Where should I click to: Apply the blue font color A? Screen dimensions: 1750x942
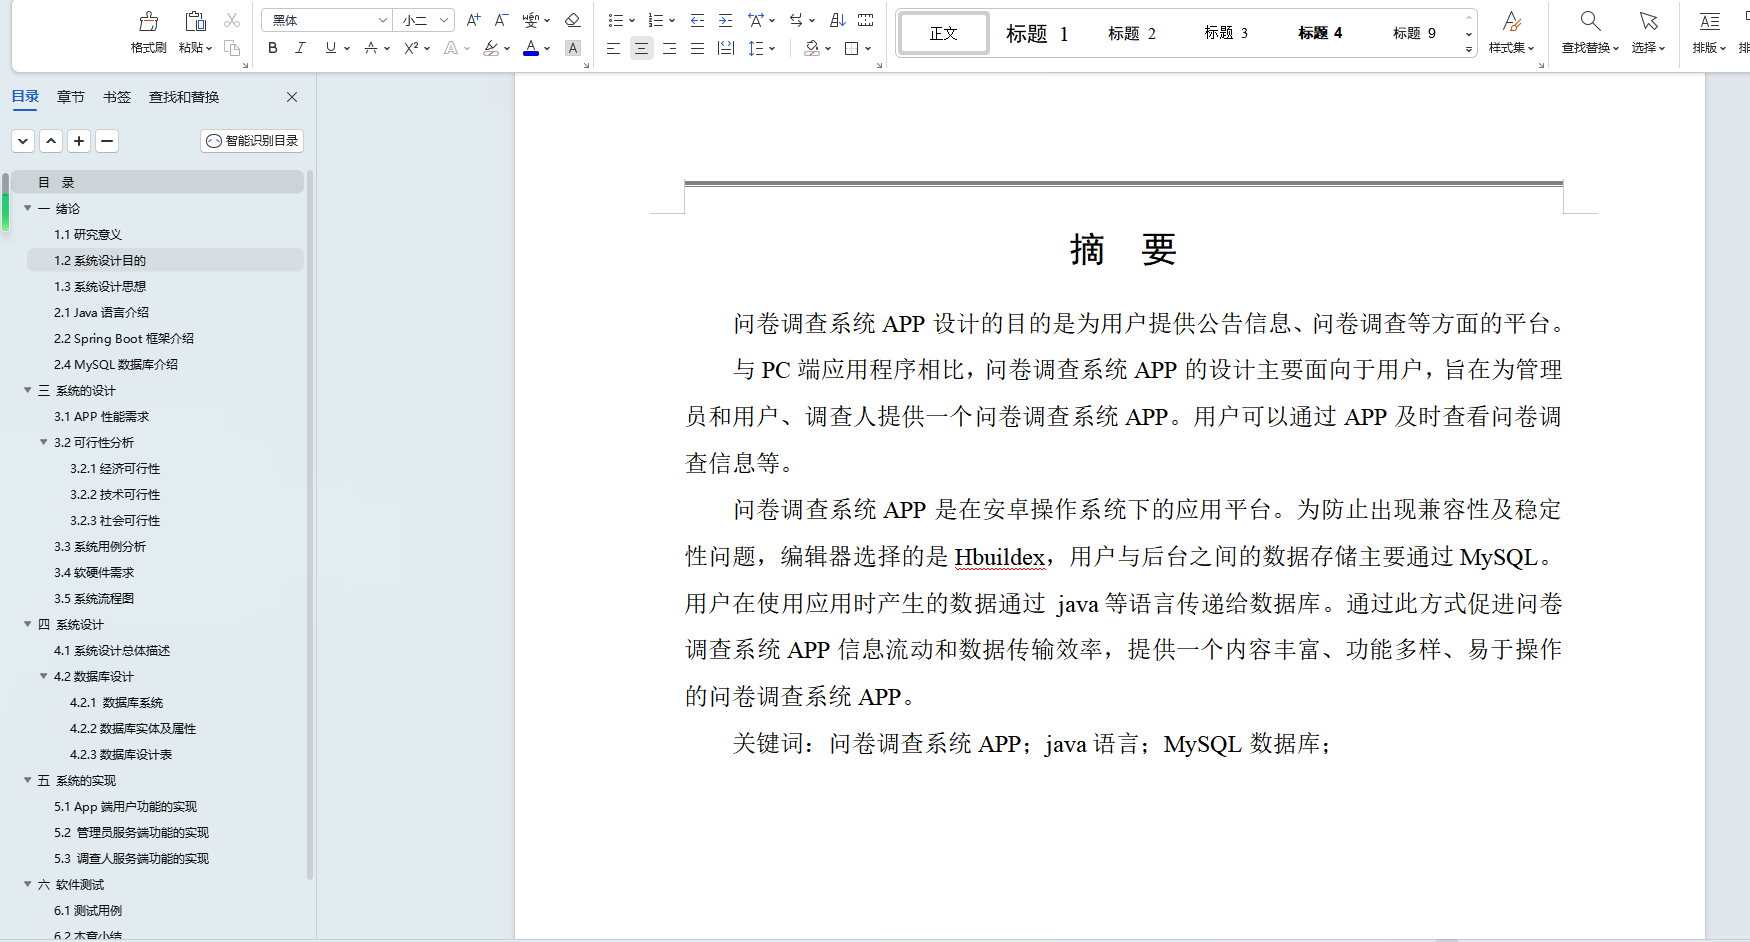[x=531, y=48]
